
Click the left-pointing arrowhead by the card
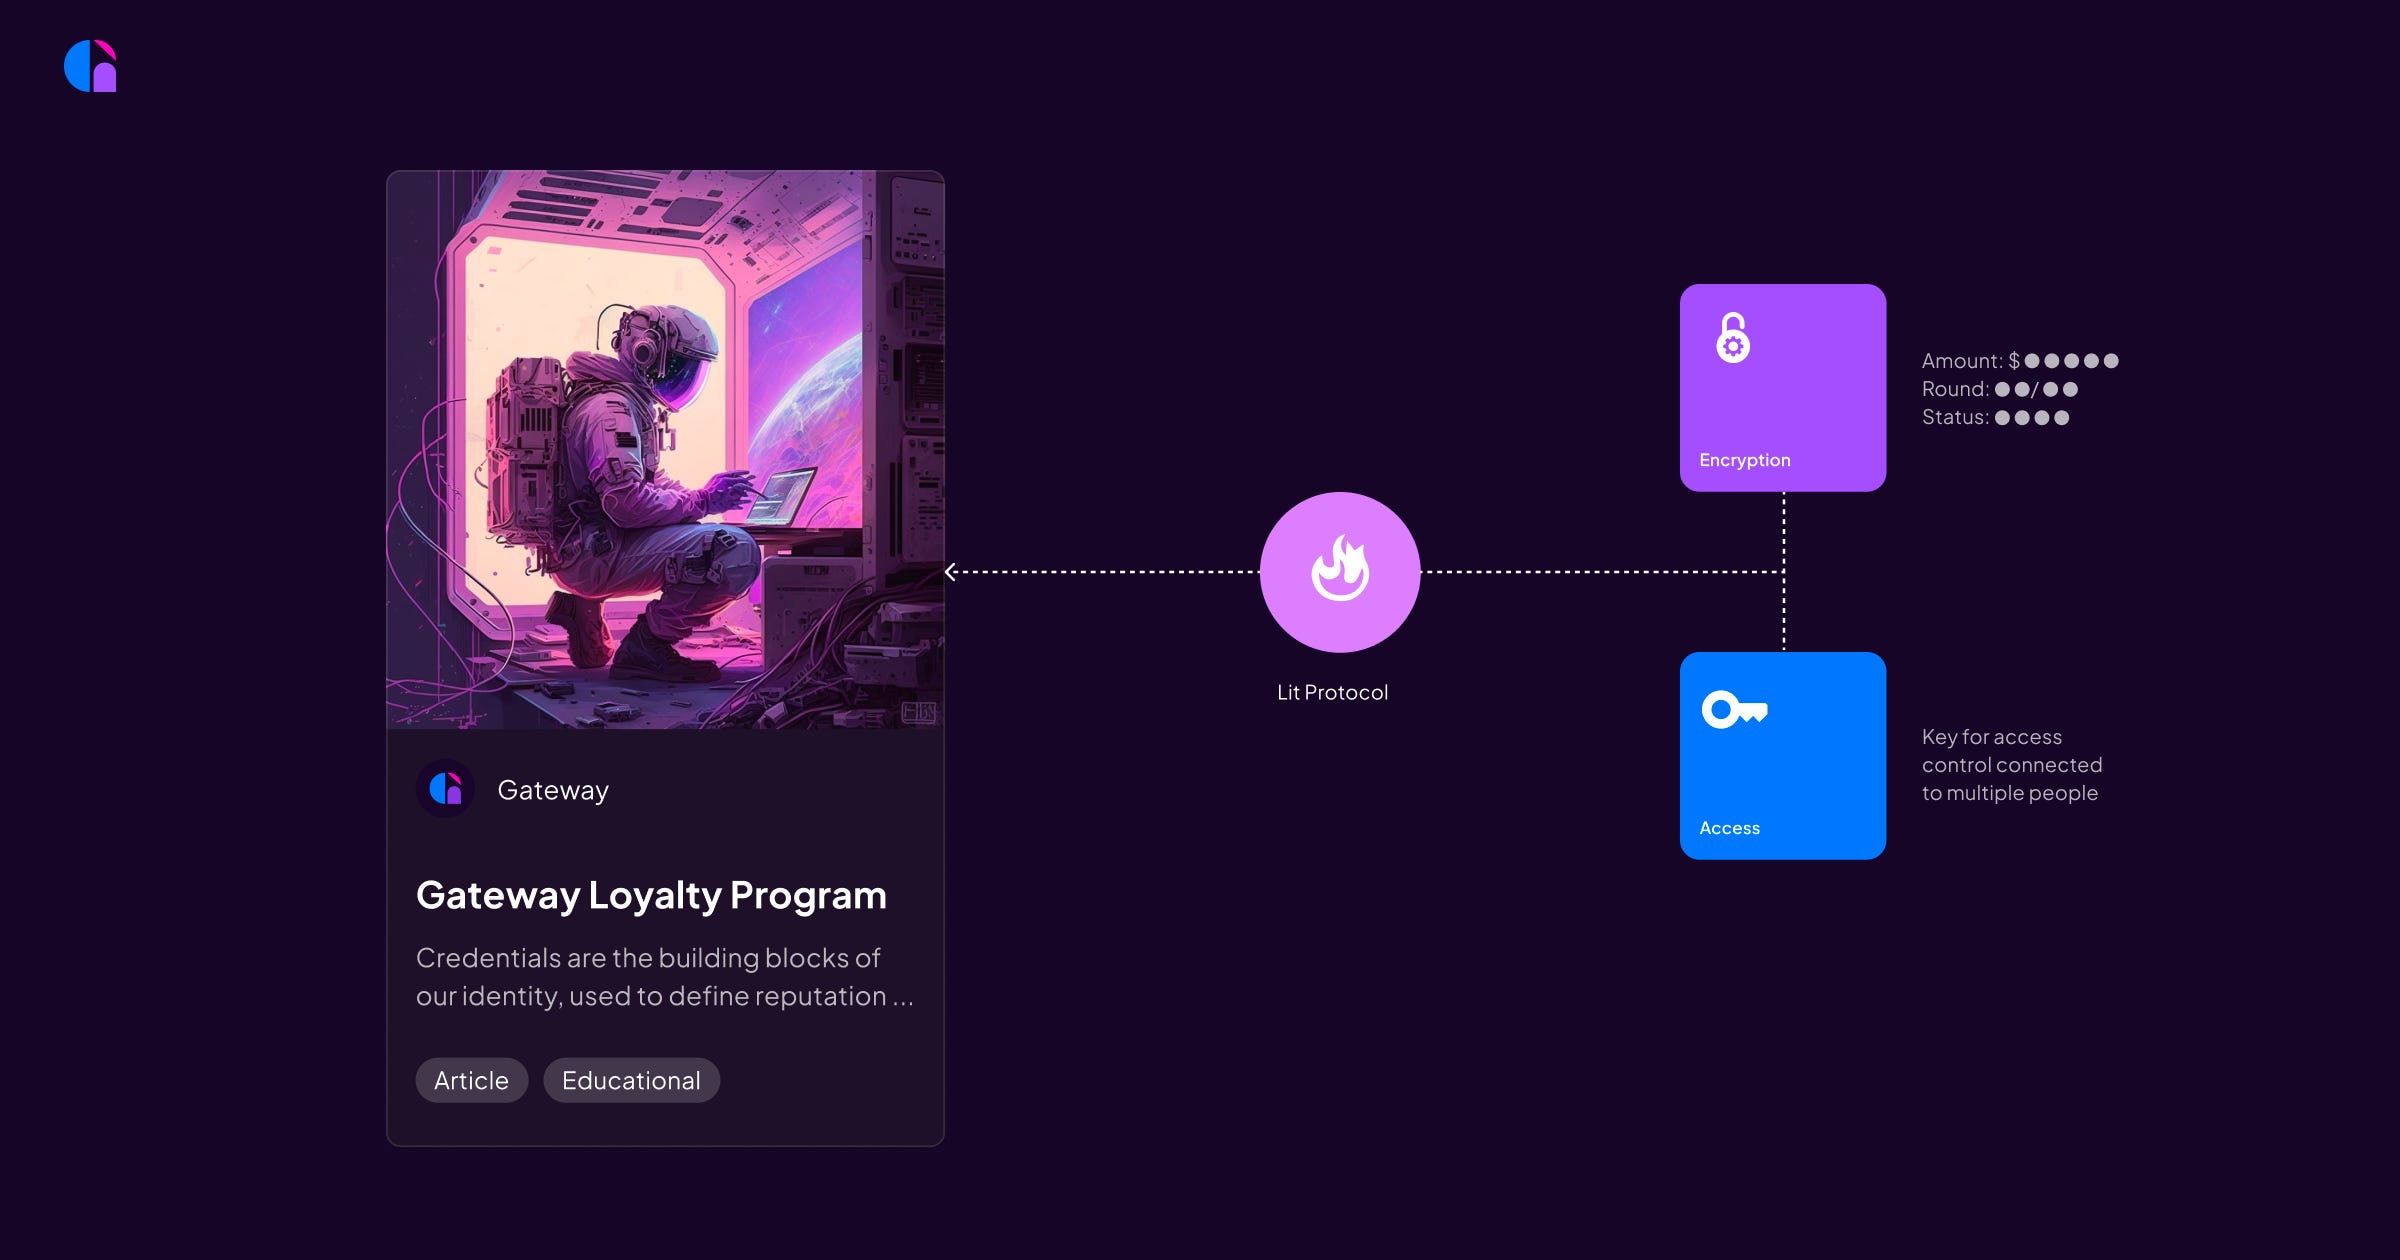pyautogui.click(x=951, y=572)
